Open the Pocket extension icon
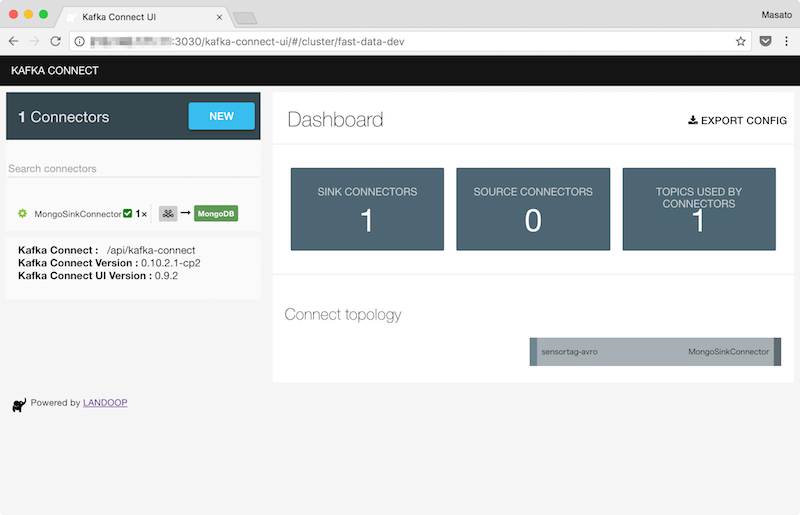Viewport: 800px width, 515px height. [765, 41]
